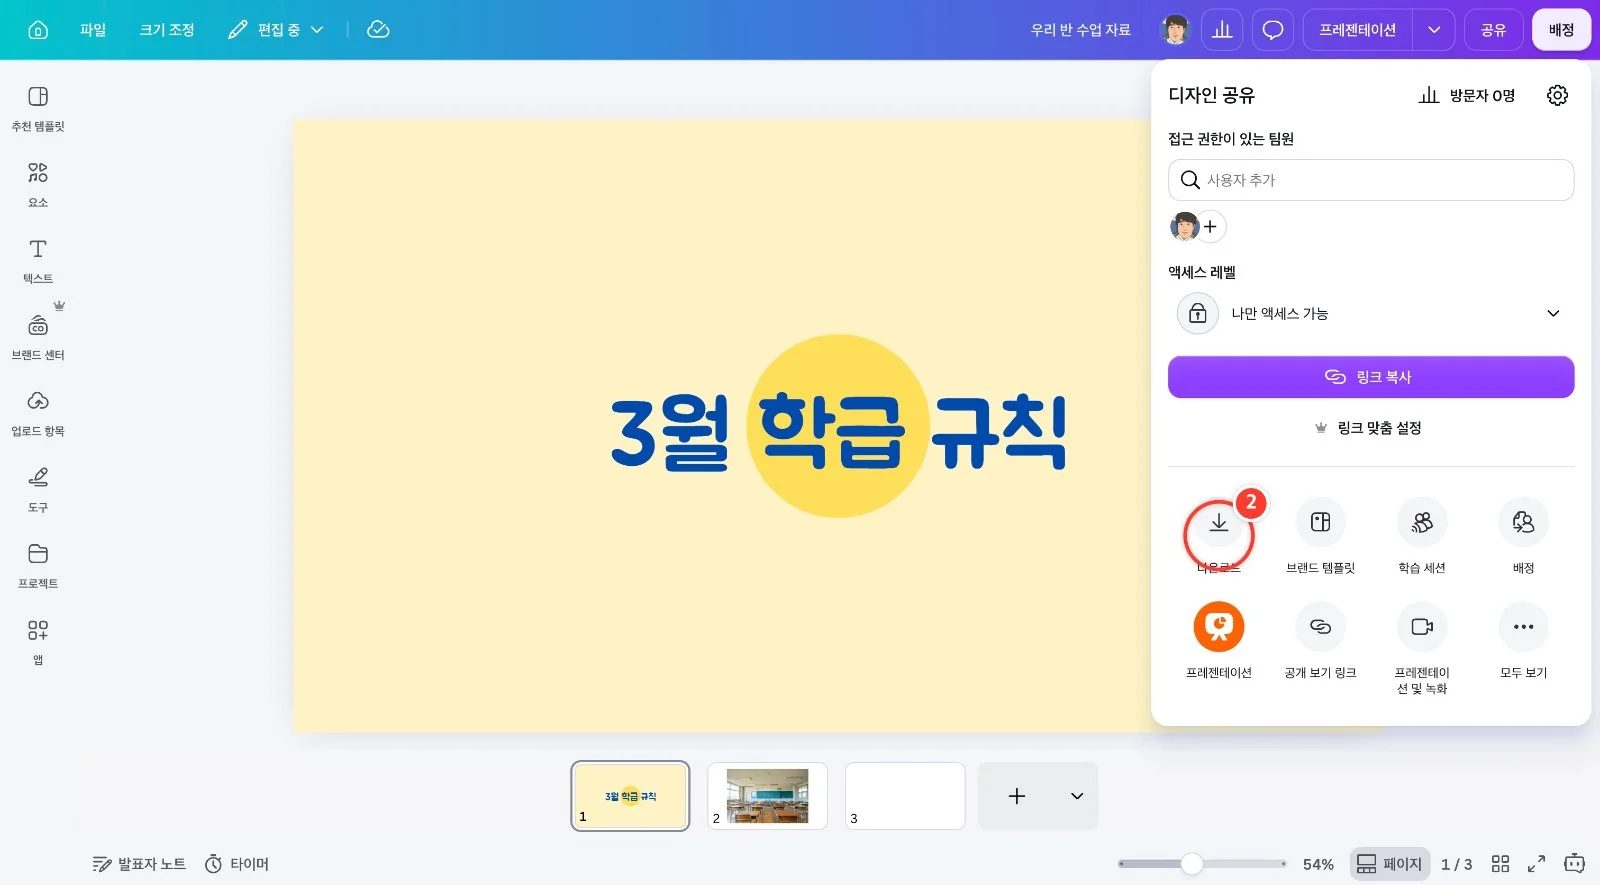Select 배정 option in share panel
Viewport: 1600px width, 885px height.
1523,535
